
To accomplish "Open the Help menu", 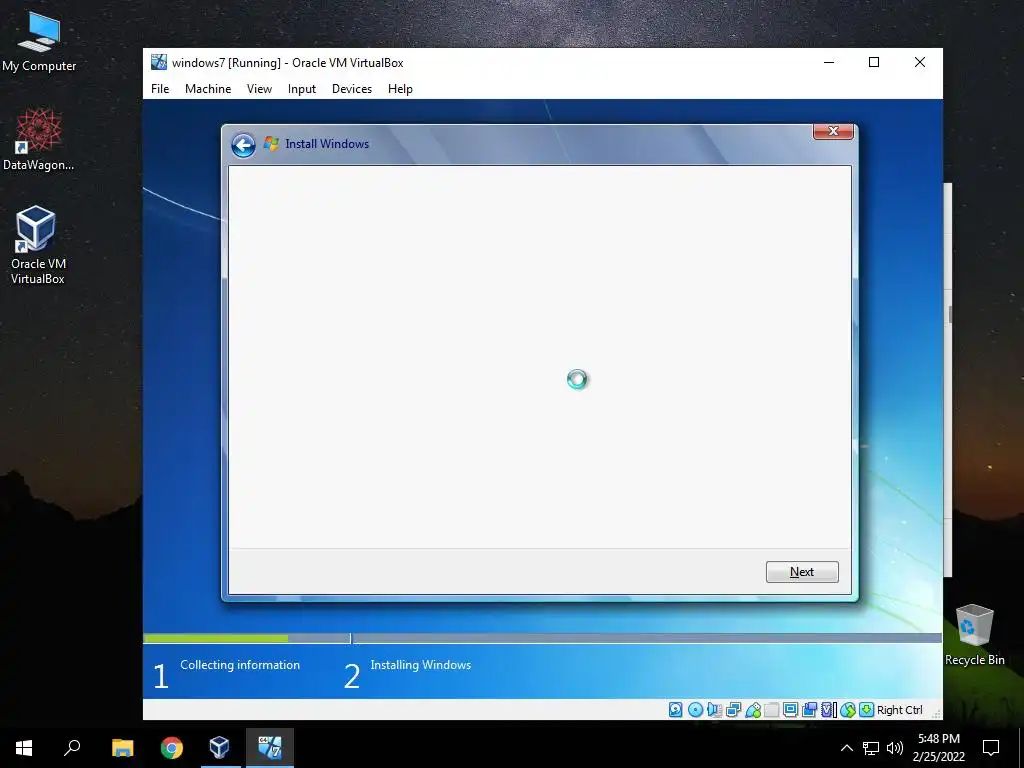I will 400,89.
